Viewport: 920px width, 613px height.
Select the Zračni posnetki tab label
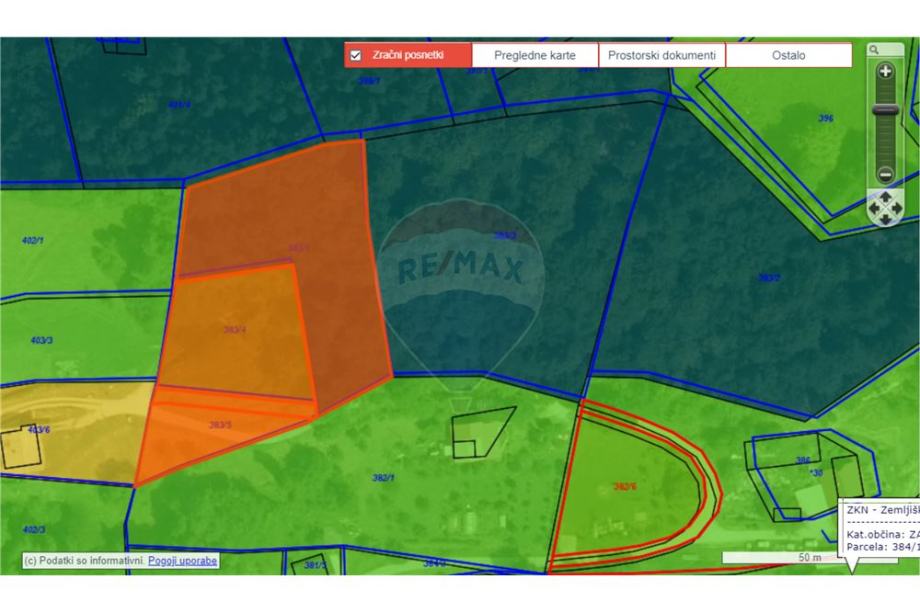tap(408, 55)
